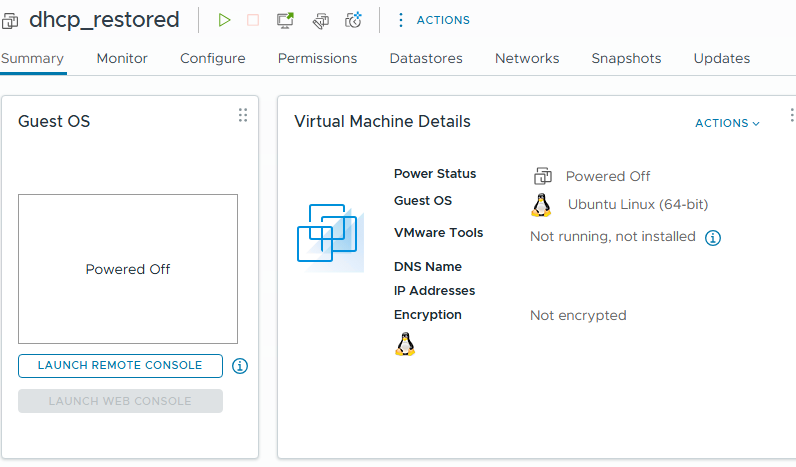Click the 'Not encrypted' value
Viewport: 796px width, 467px height.
point(578,315)
